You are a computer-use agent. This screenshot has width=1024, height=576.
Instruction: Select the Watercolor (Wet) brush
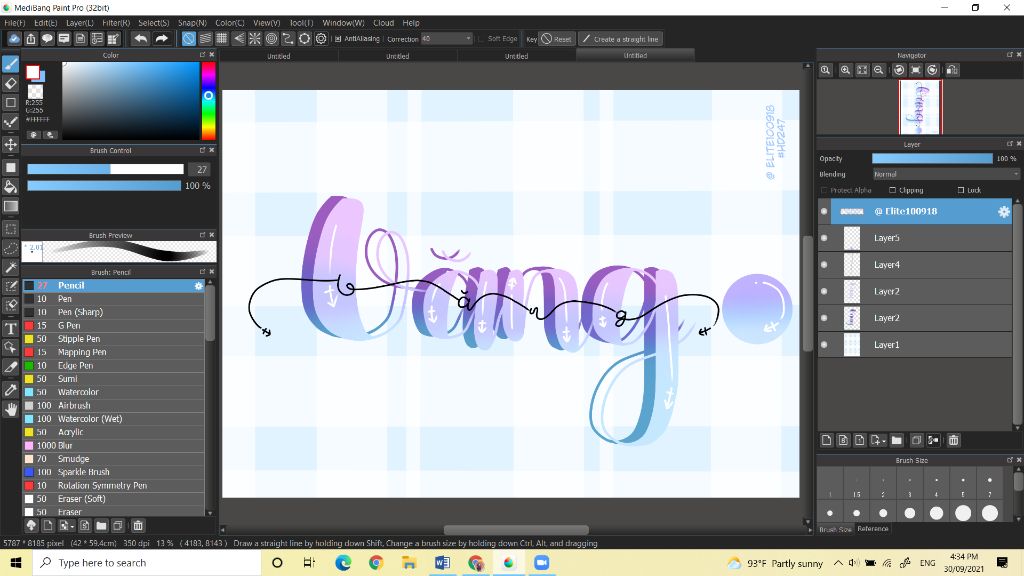pos(114,419)
